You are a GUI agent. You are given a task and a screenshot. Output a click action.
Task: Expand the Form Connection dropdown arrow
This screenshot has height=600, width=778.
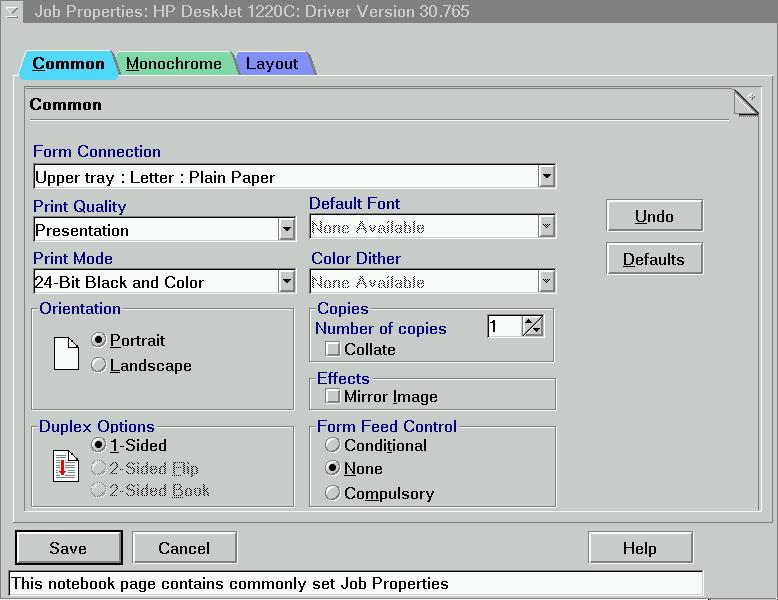[x=546, y=176]
